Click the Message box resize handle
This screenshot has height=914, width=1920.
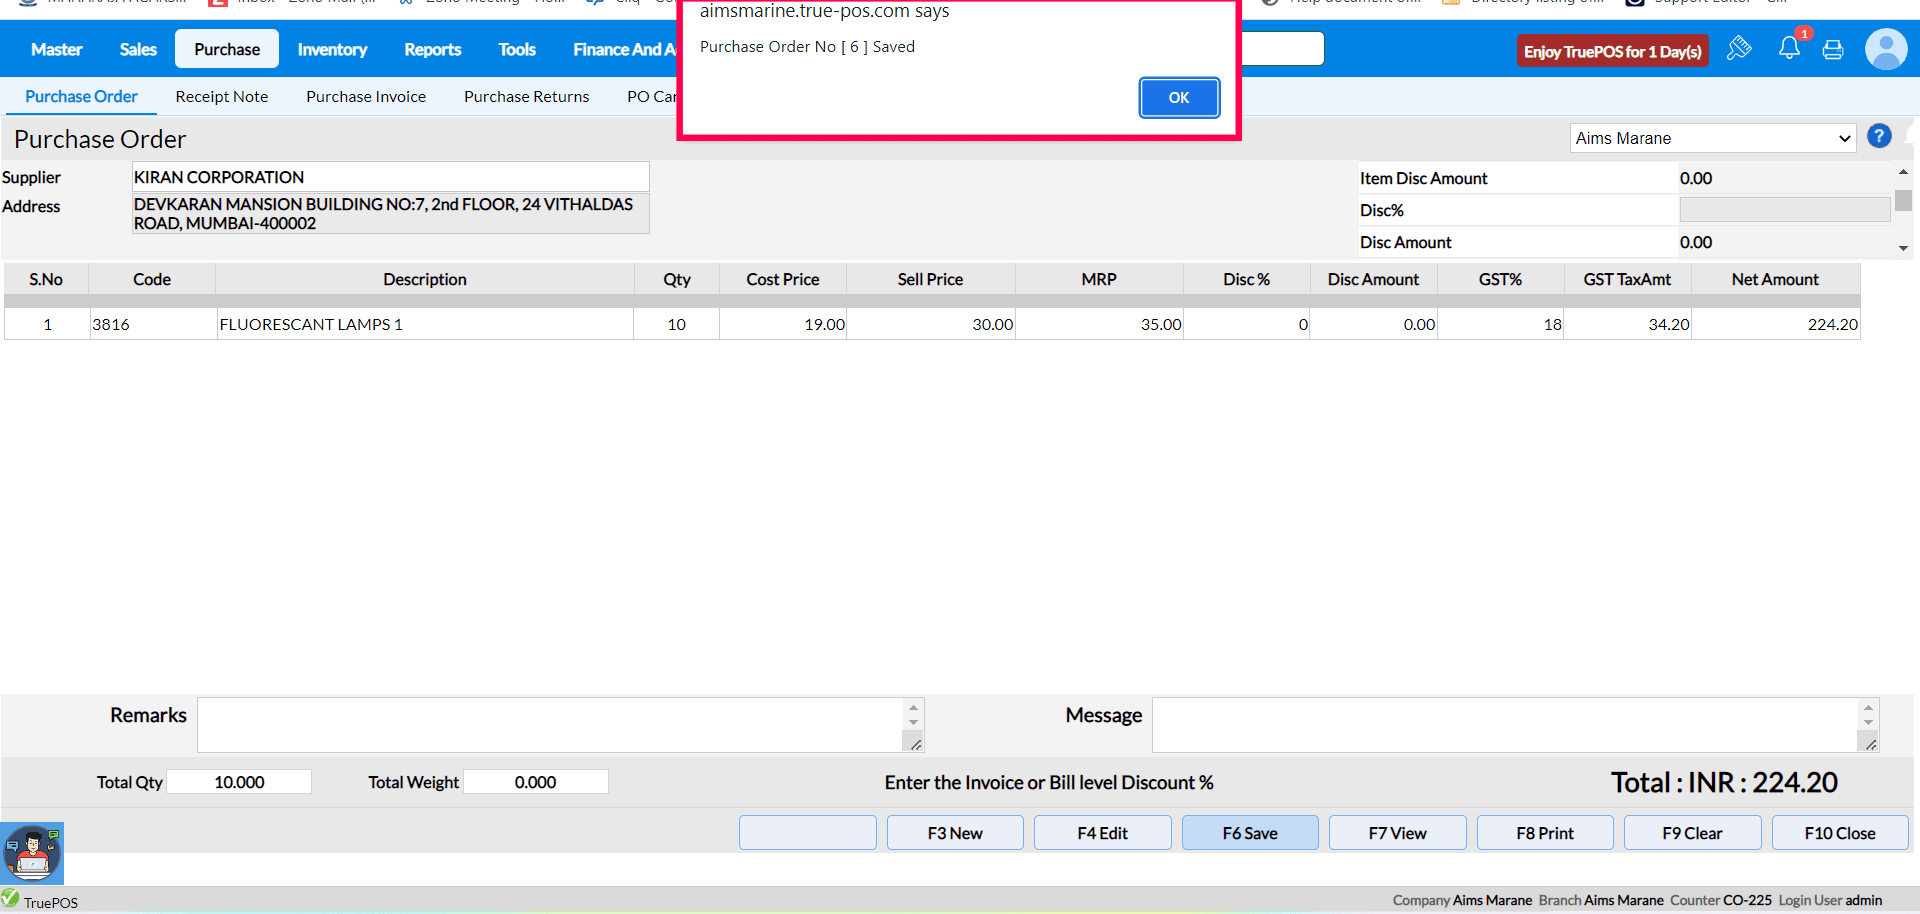click(1870, 743)
